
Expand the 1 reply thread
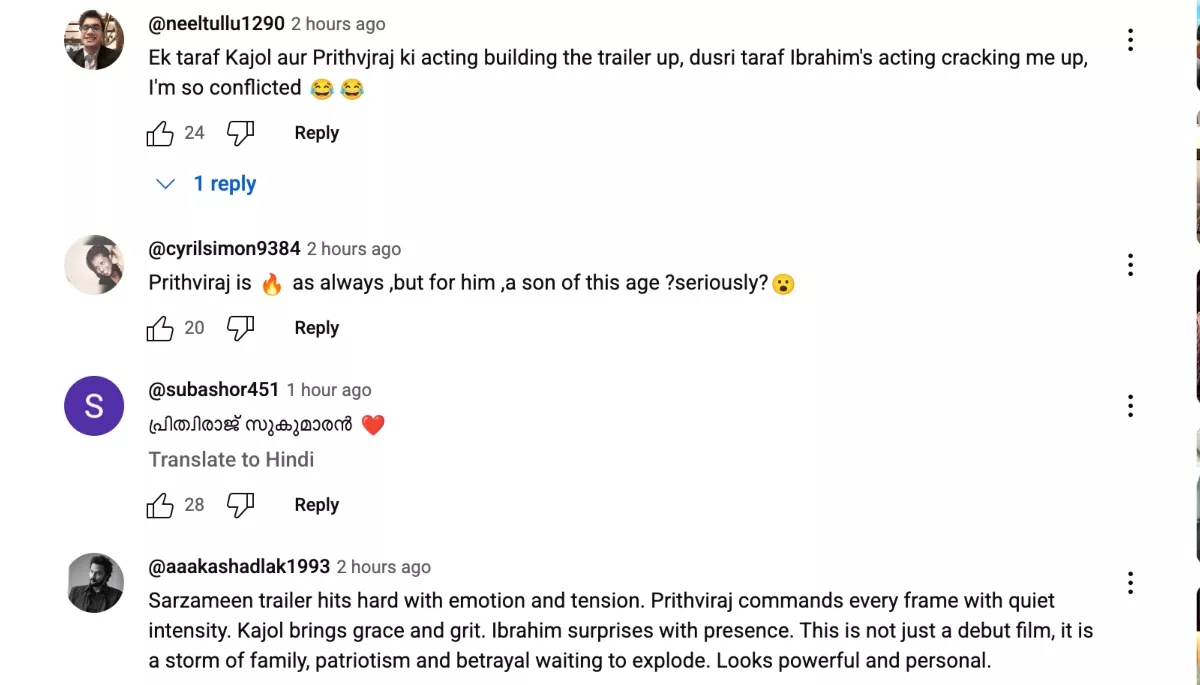[208, 184]
